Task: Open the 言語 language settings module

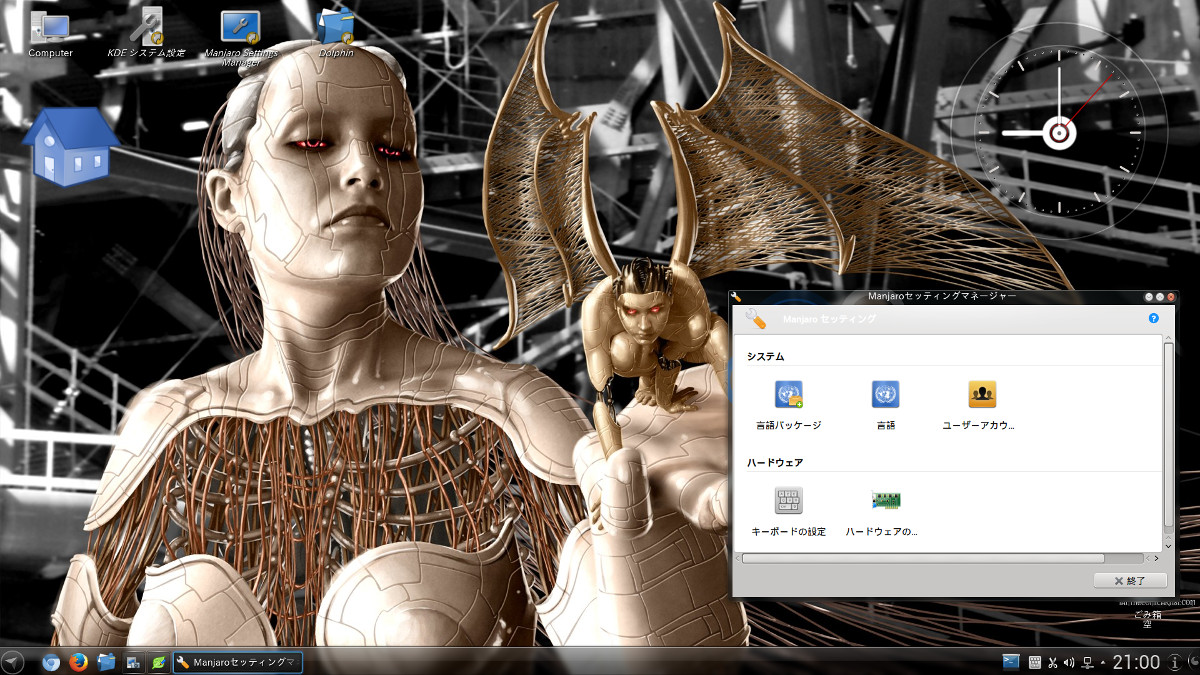Action: tap(885, 405)
